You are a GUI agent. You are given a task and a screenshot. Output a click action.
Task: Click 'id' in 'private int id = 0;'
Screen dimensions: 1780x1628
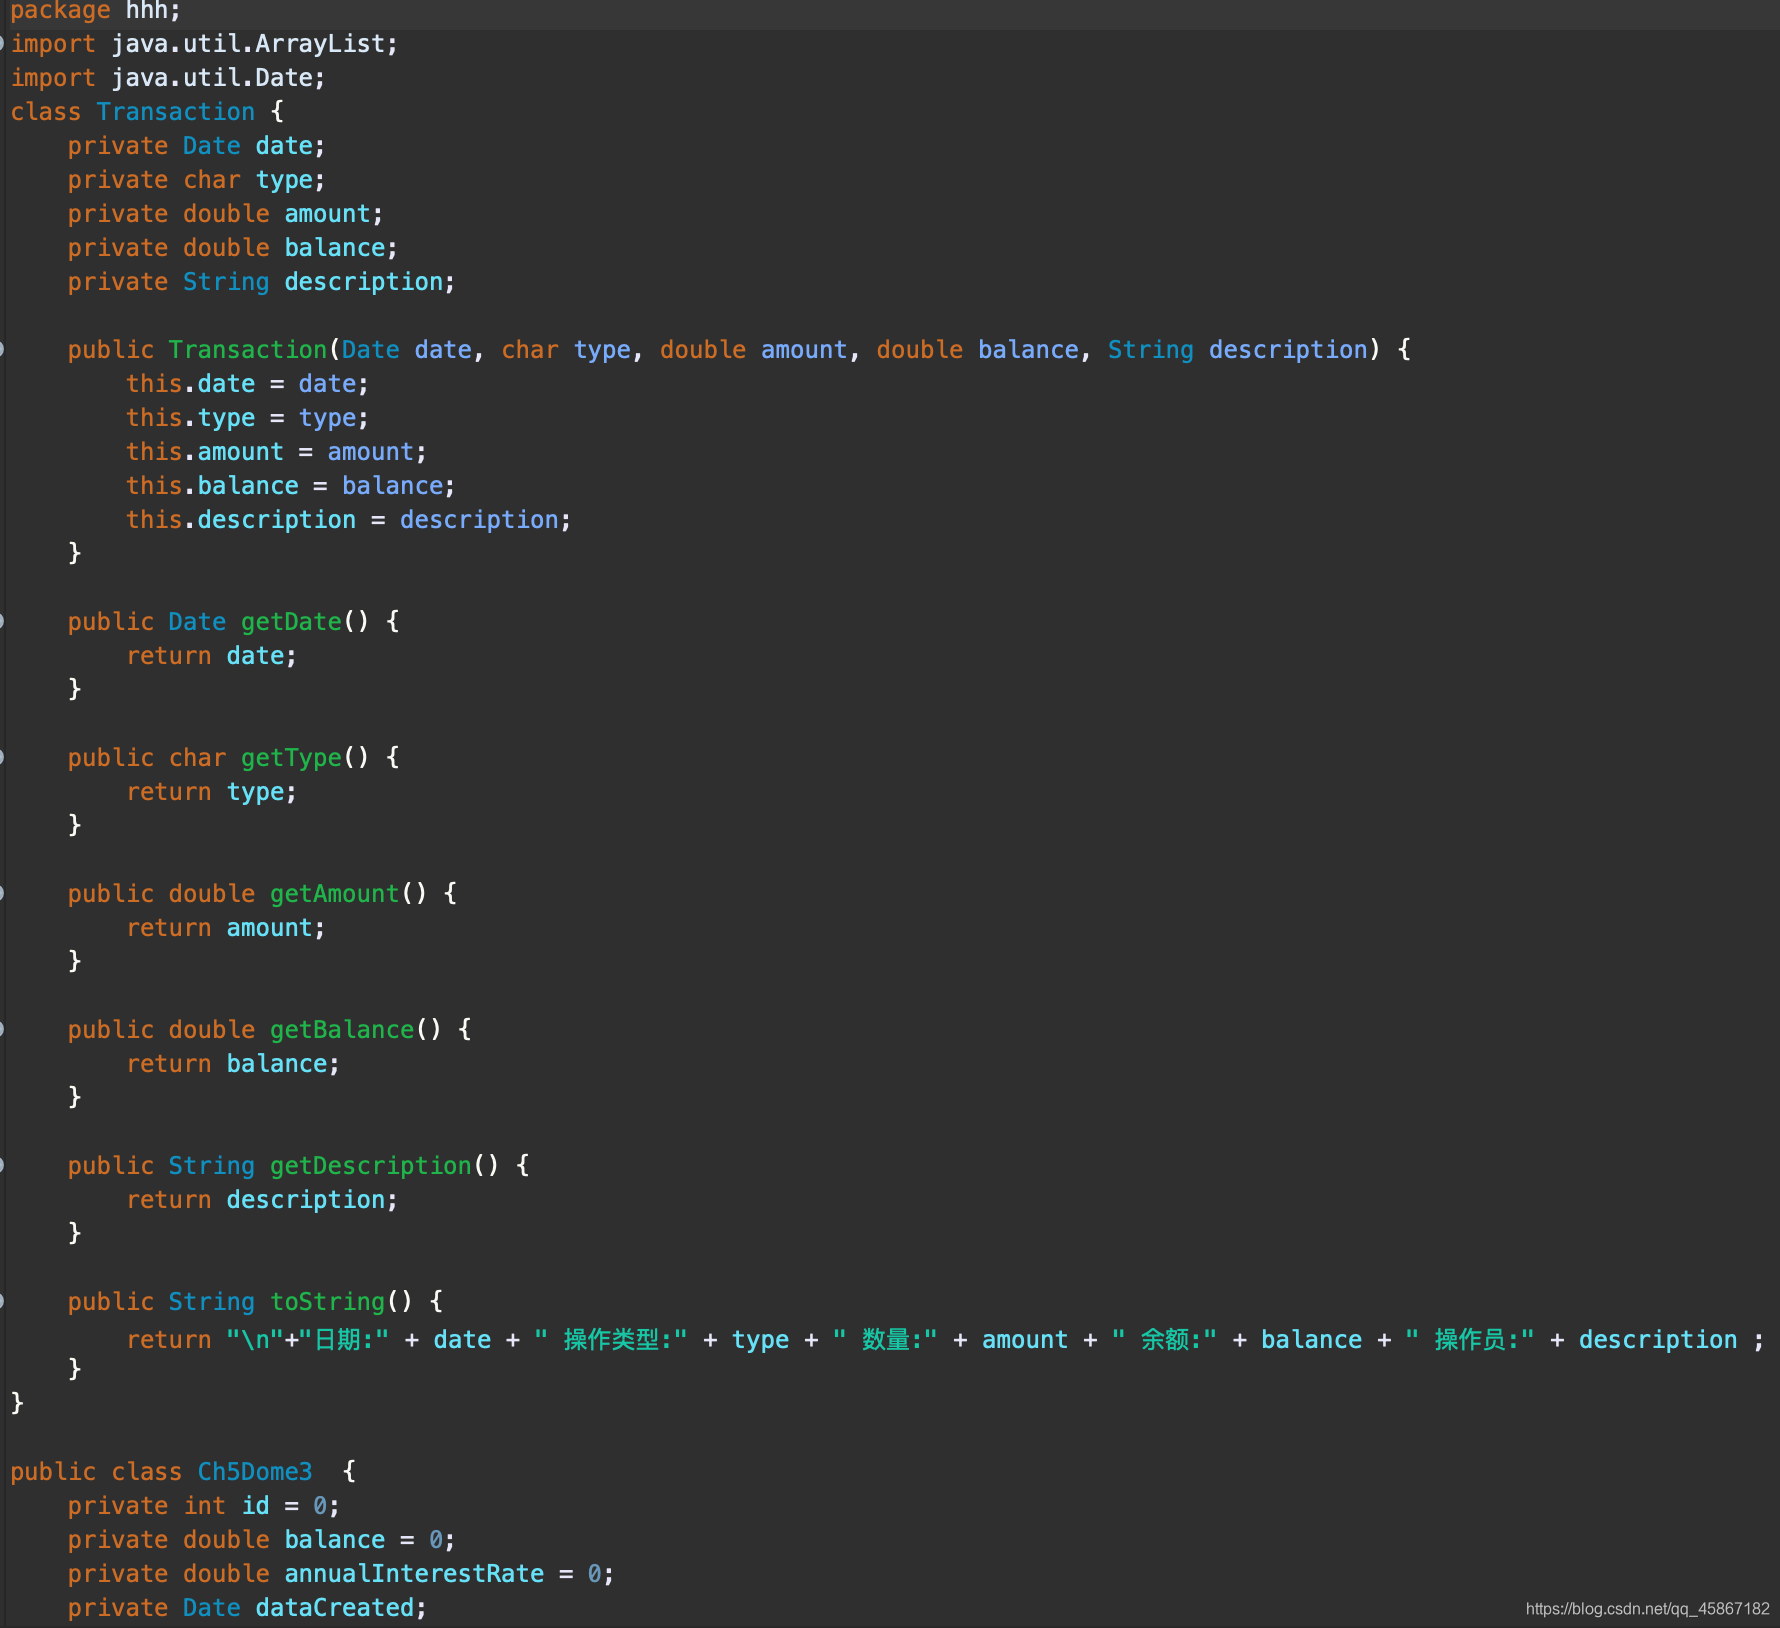[x=256, y=1506]
